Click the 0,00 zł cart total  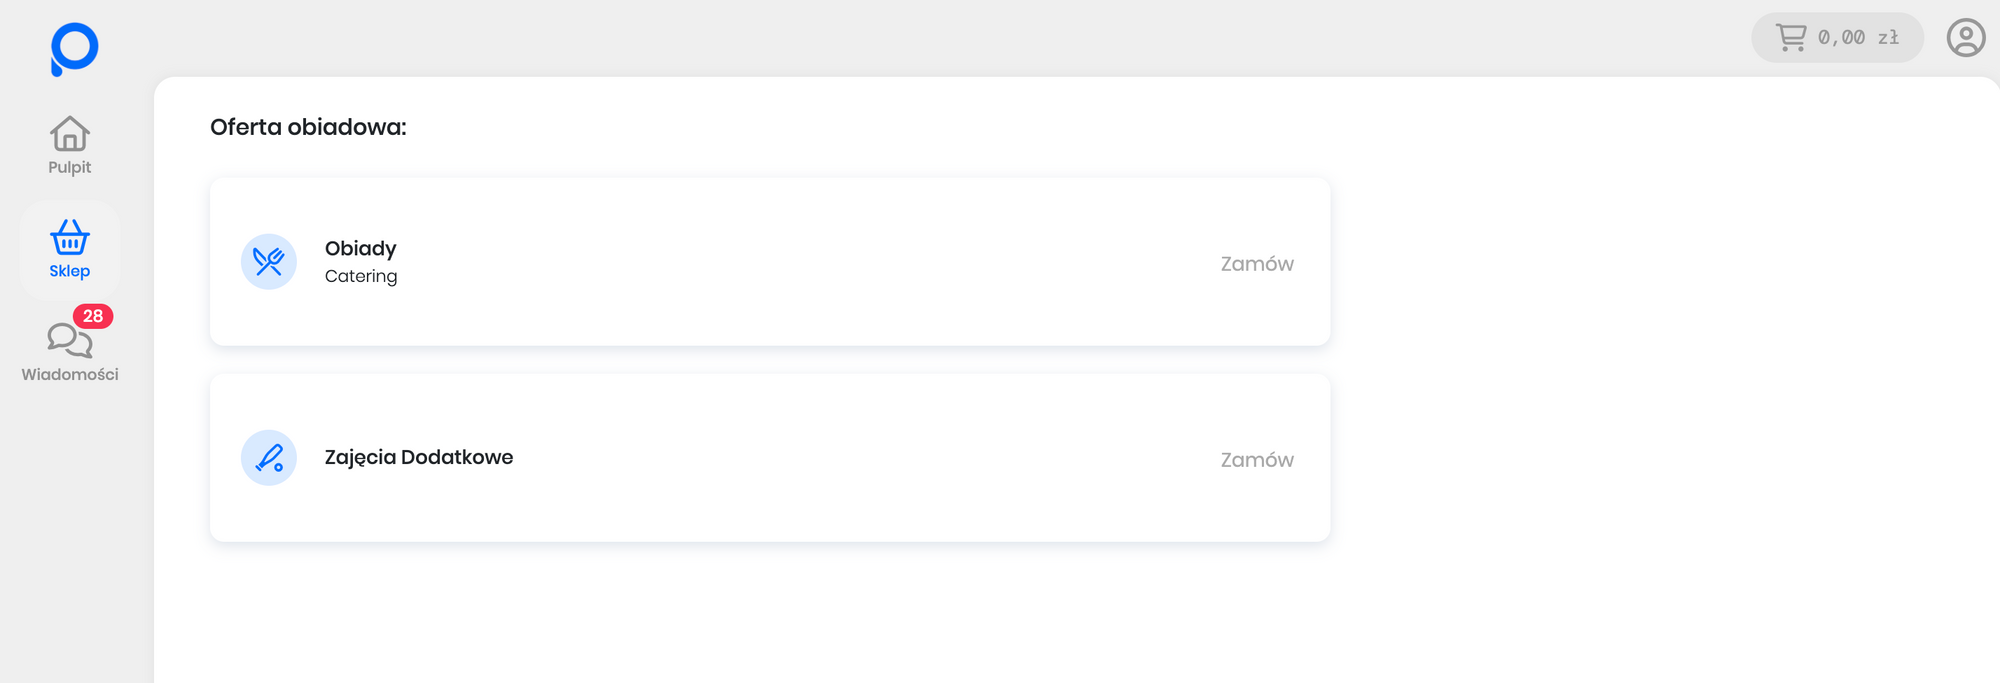[1858, 38]
